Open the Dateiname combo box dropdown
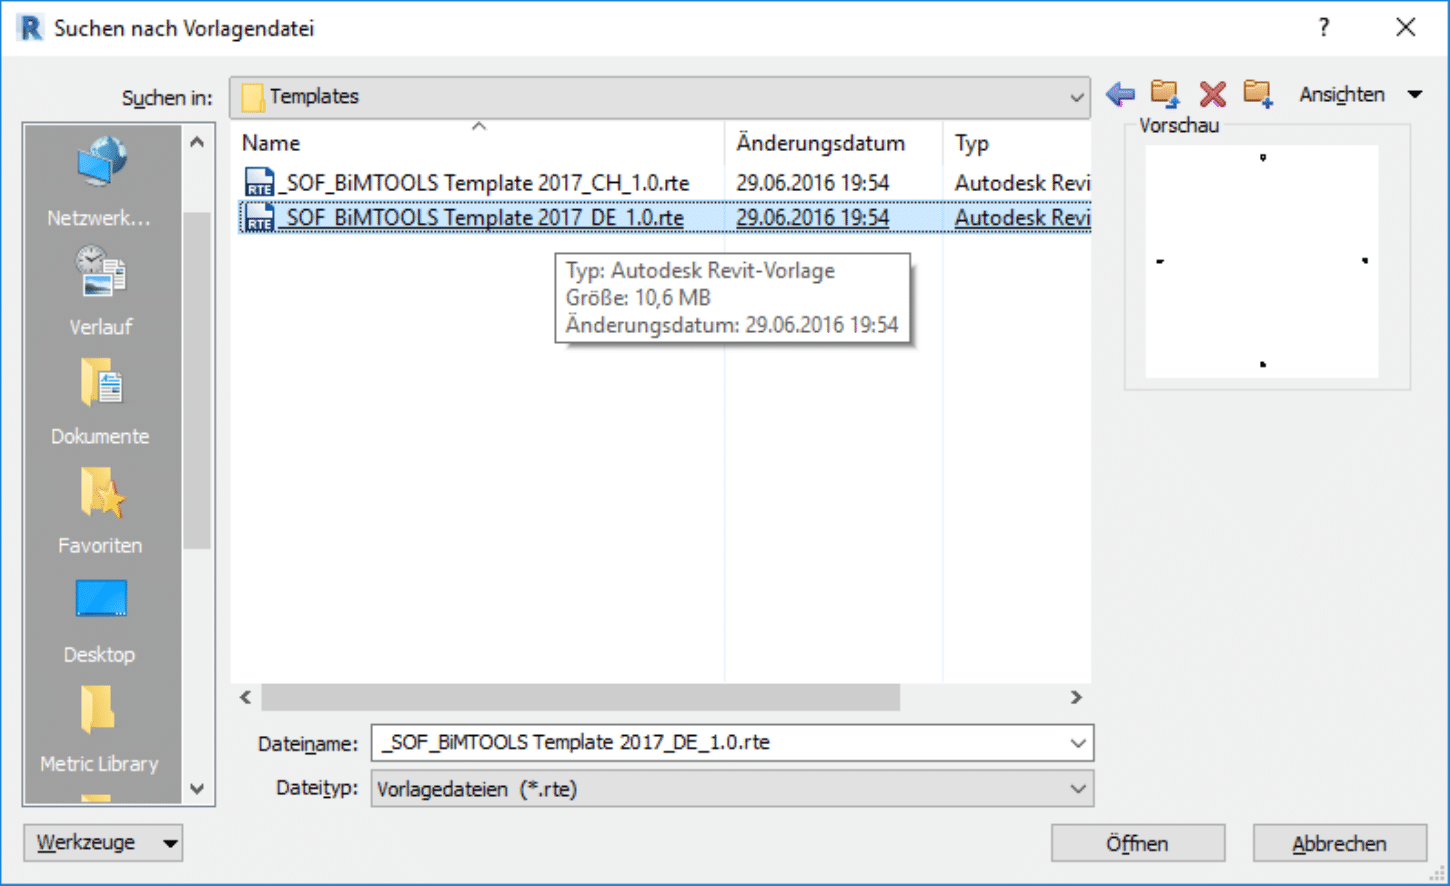Viewport: 1450px width, 886px height. 1077,743
